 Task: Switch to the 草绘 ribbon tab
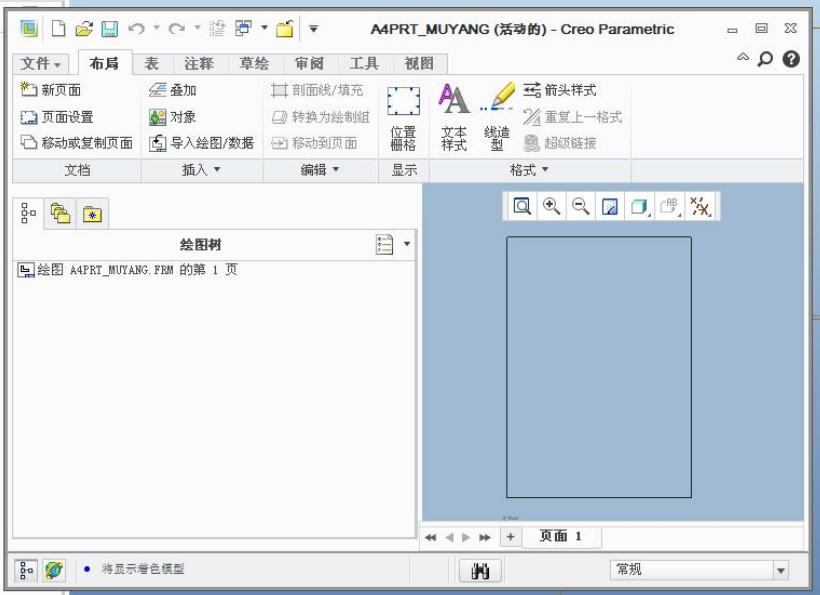254,64
